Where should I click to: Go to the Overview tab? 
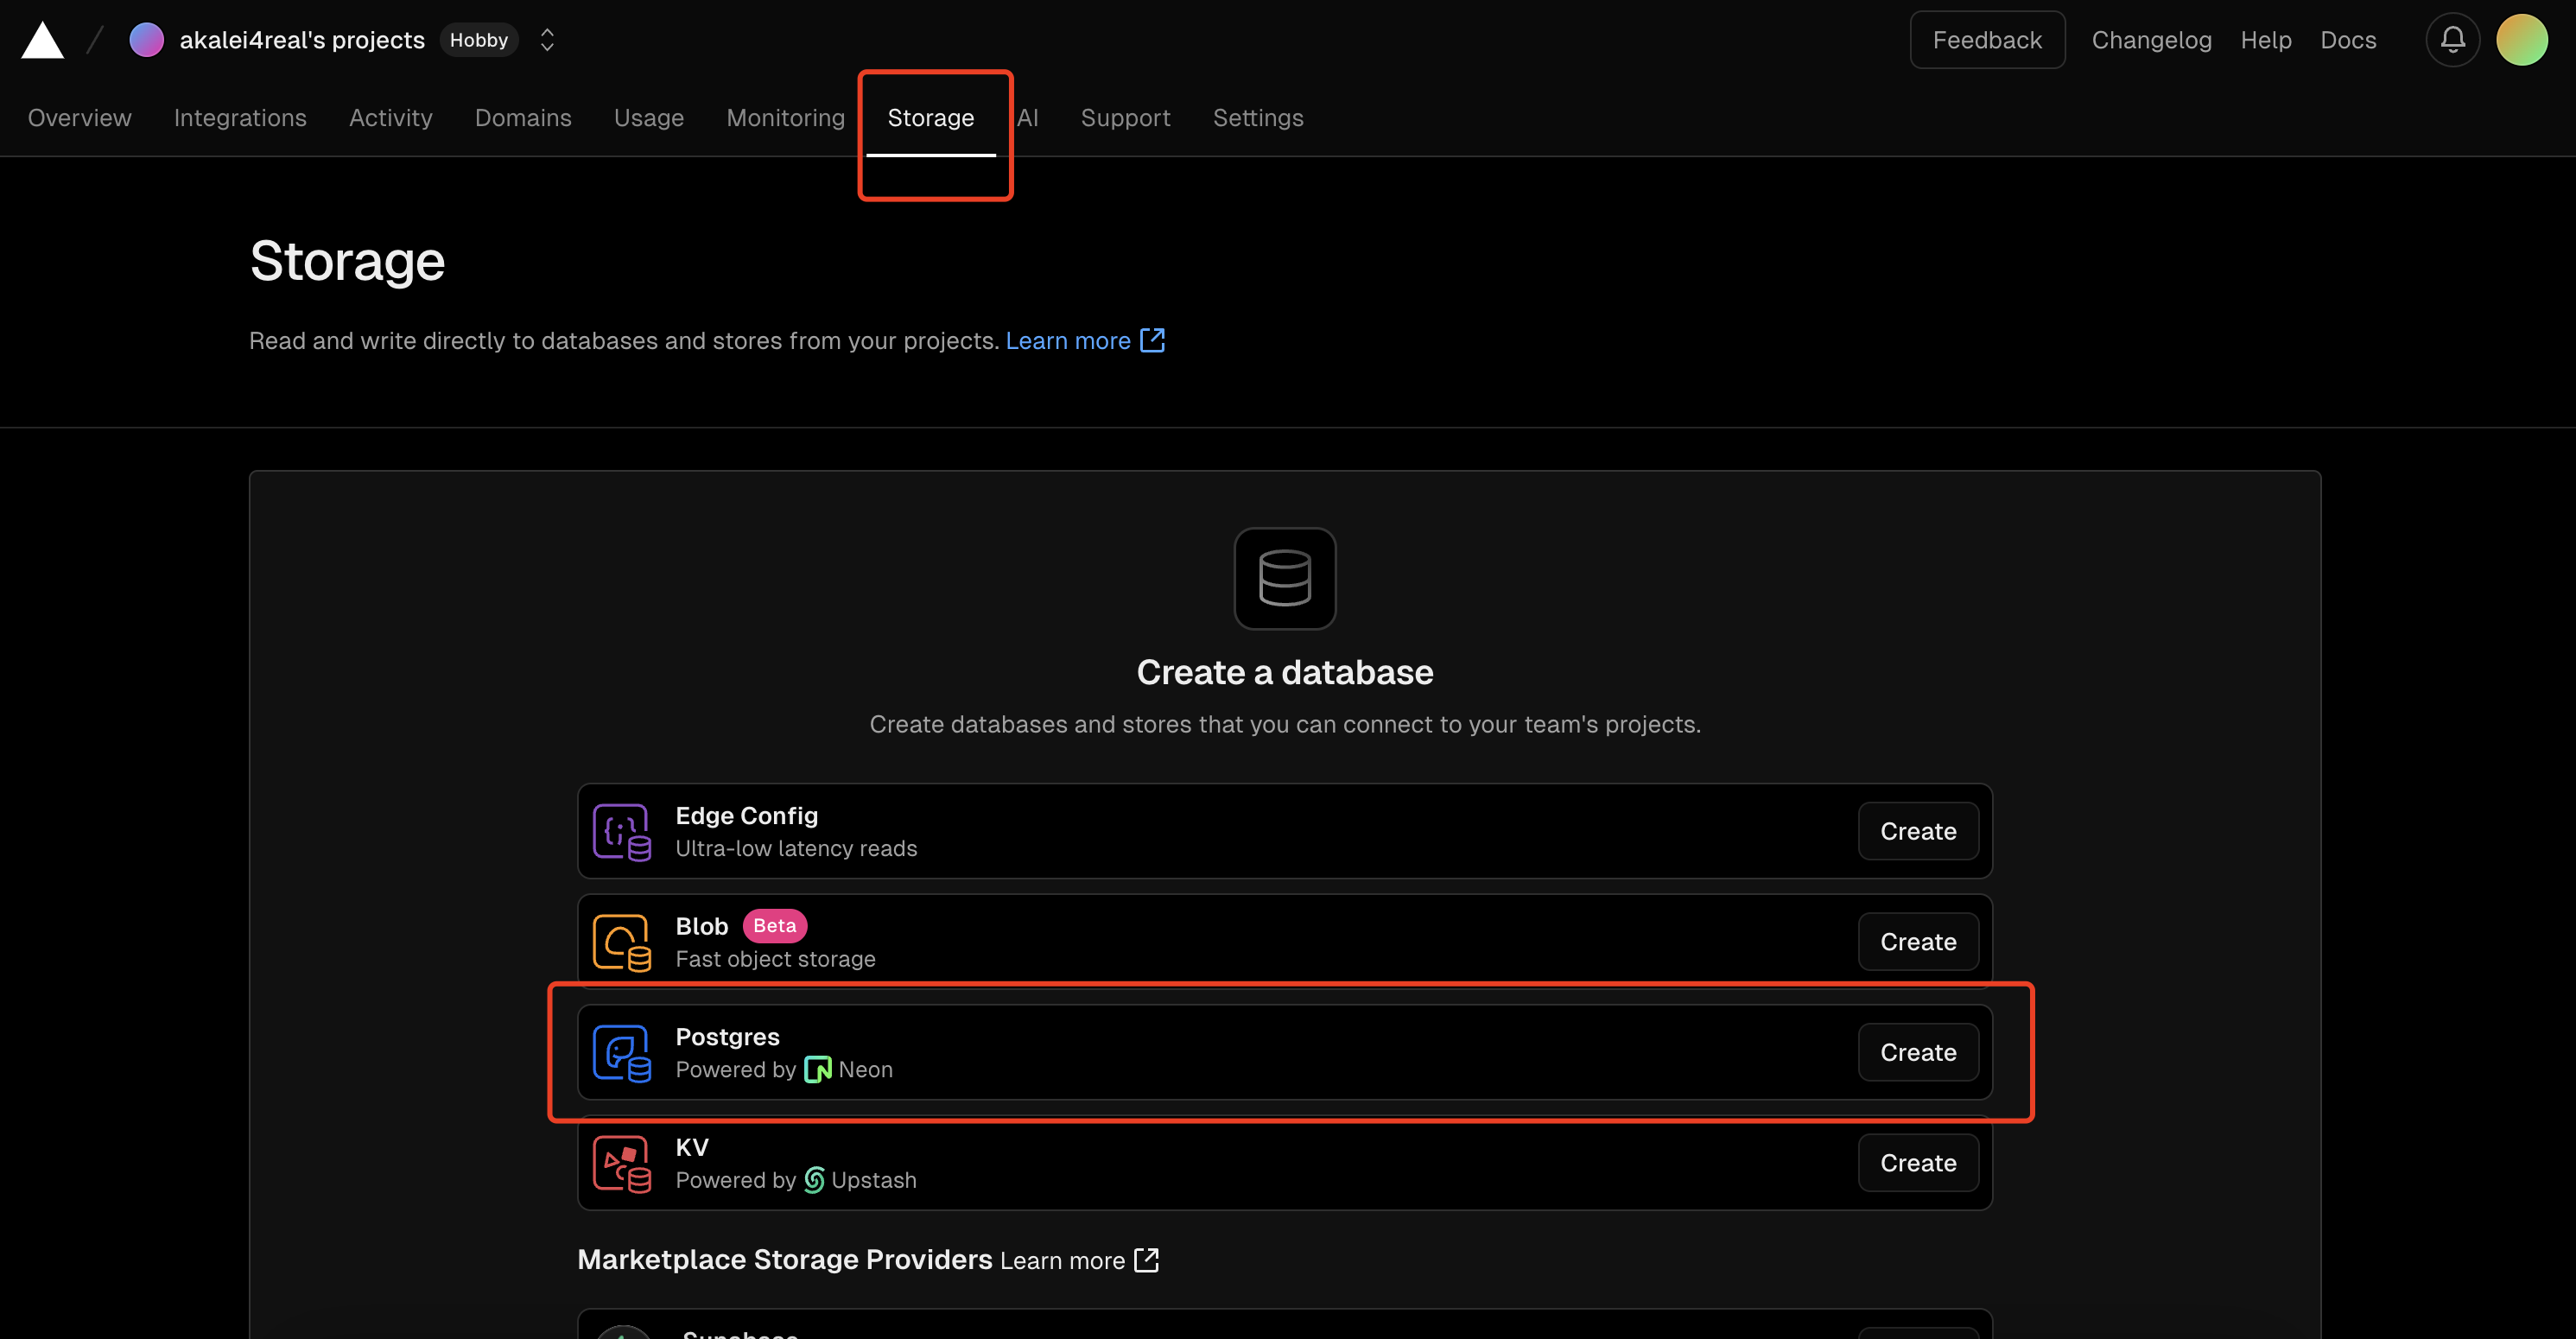click(x=80, y=118)
